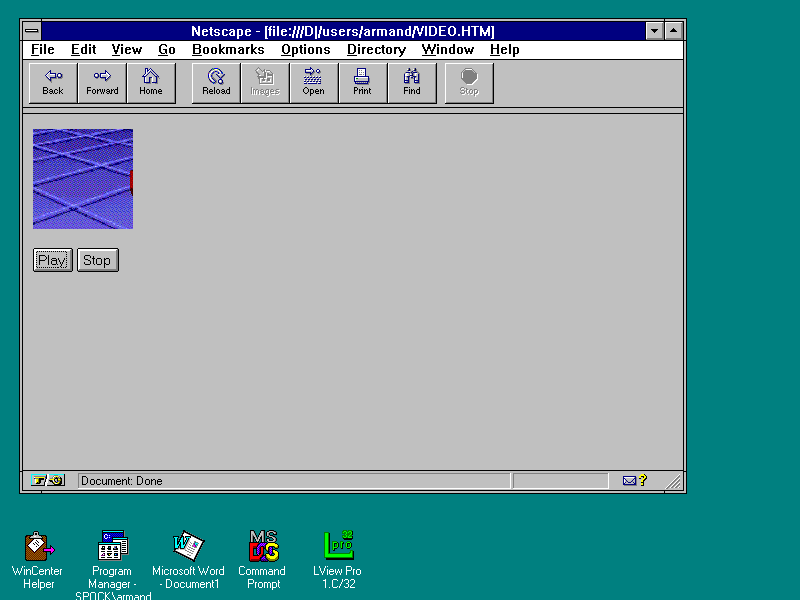The image size is (800, 600).
Task: Select the LView Pro desktop icon
Action: (338, 546)
